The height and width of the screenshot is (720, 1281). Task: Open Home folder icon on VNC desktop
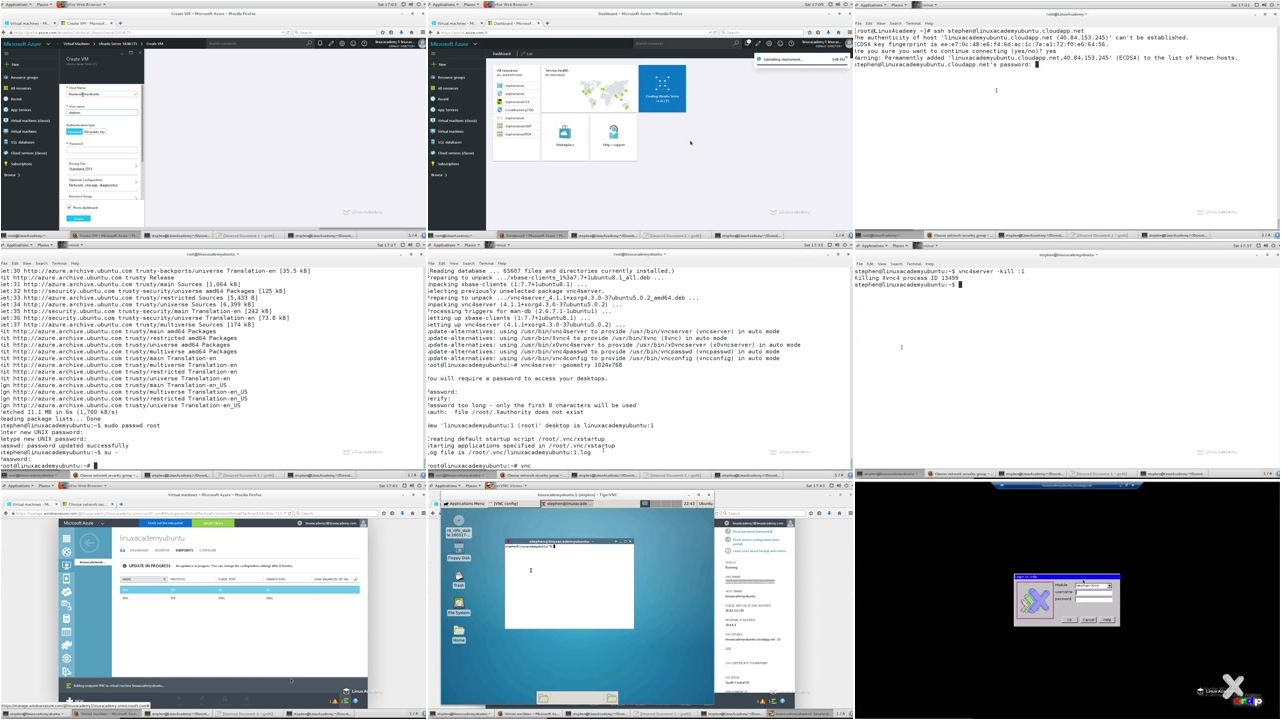pyautogui.click(x=458, y=633)
